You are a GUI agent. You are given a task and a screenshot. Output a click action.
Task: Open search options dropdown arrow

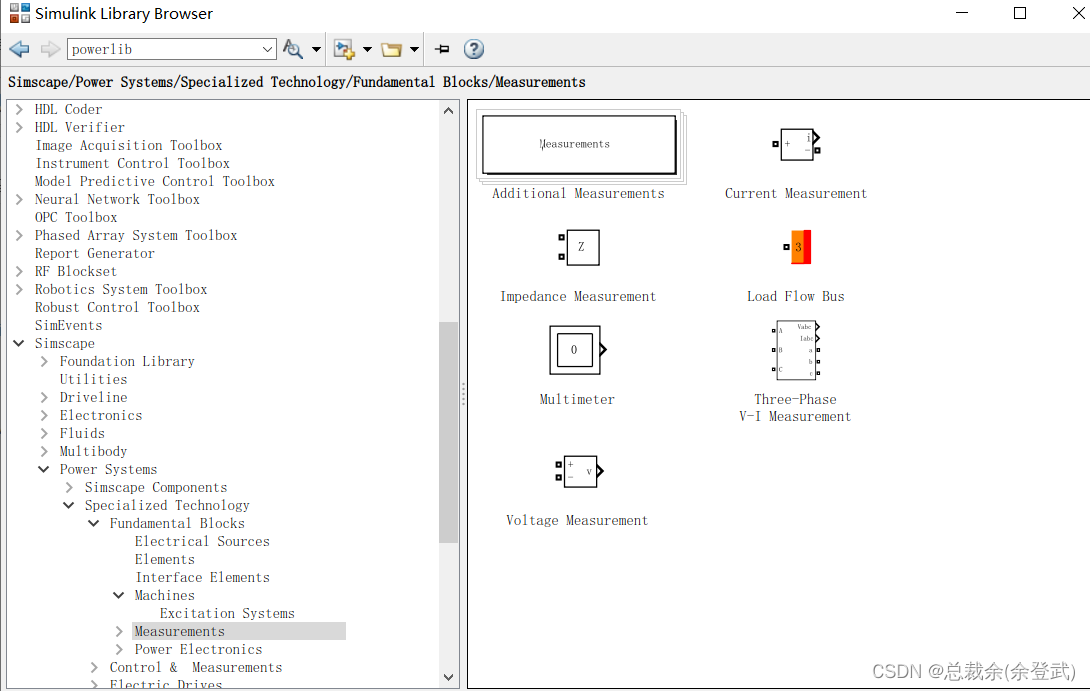tap(316, 49)
